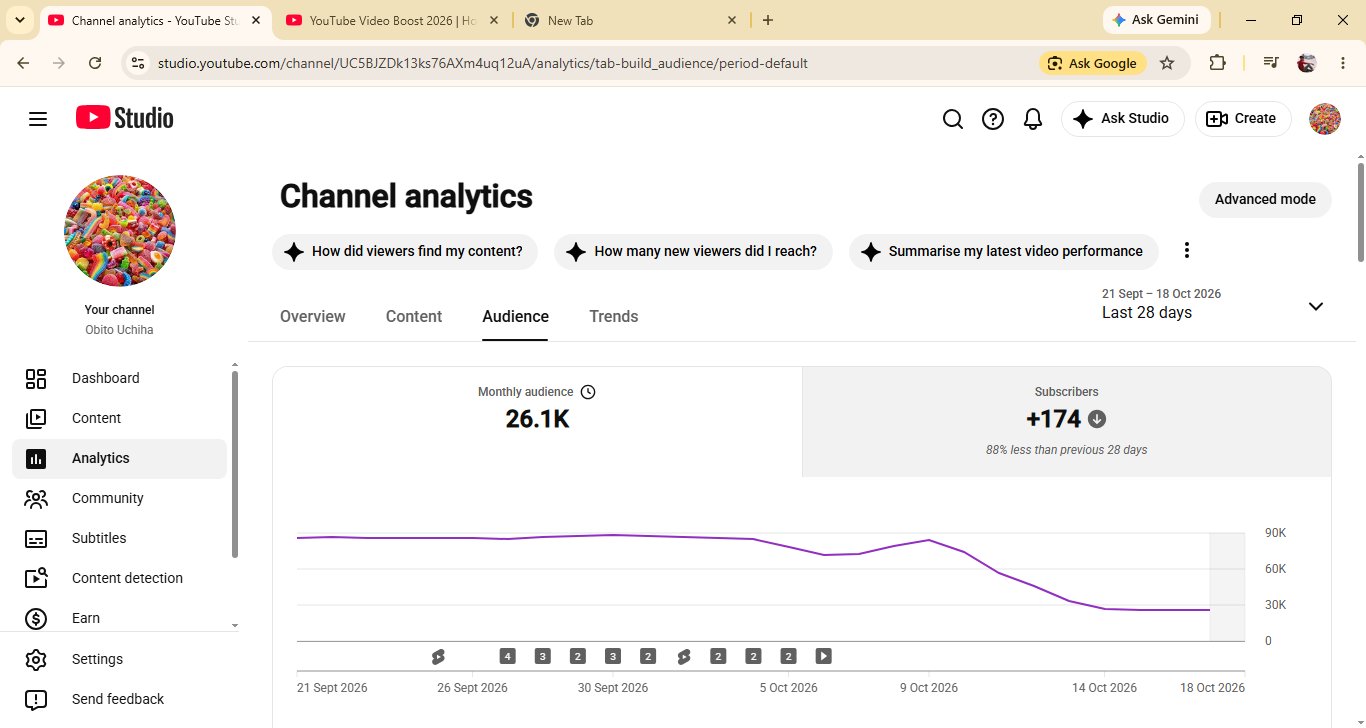This screenshot has width=1366, height=728.
Task: Click the down arrow icon beside +174
Action: pyautogui.click(x=1097, y=419)
